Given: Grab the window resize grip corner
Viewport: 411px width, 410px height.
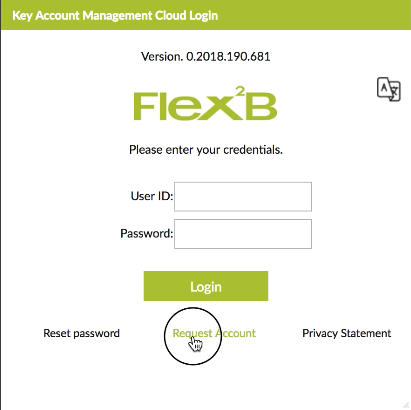Looking at the screenshot, I should pos(406,405).
